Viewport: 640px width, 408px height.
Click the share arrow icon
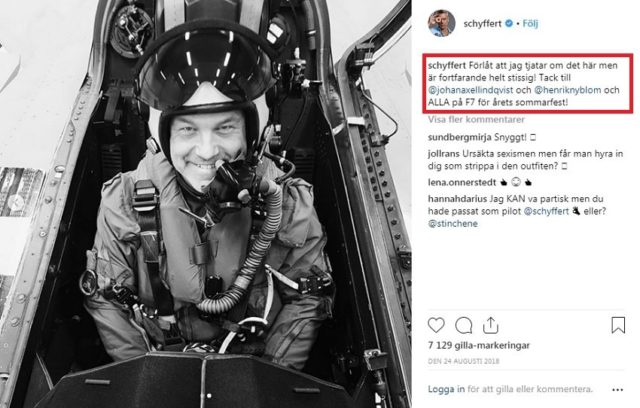point(492,324)
